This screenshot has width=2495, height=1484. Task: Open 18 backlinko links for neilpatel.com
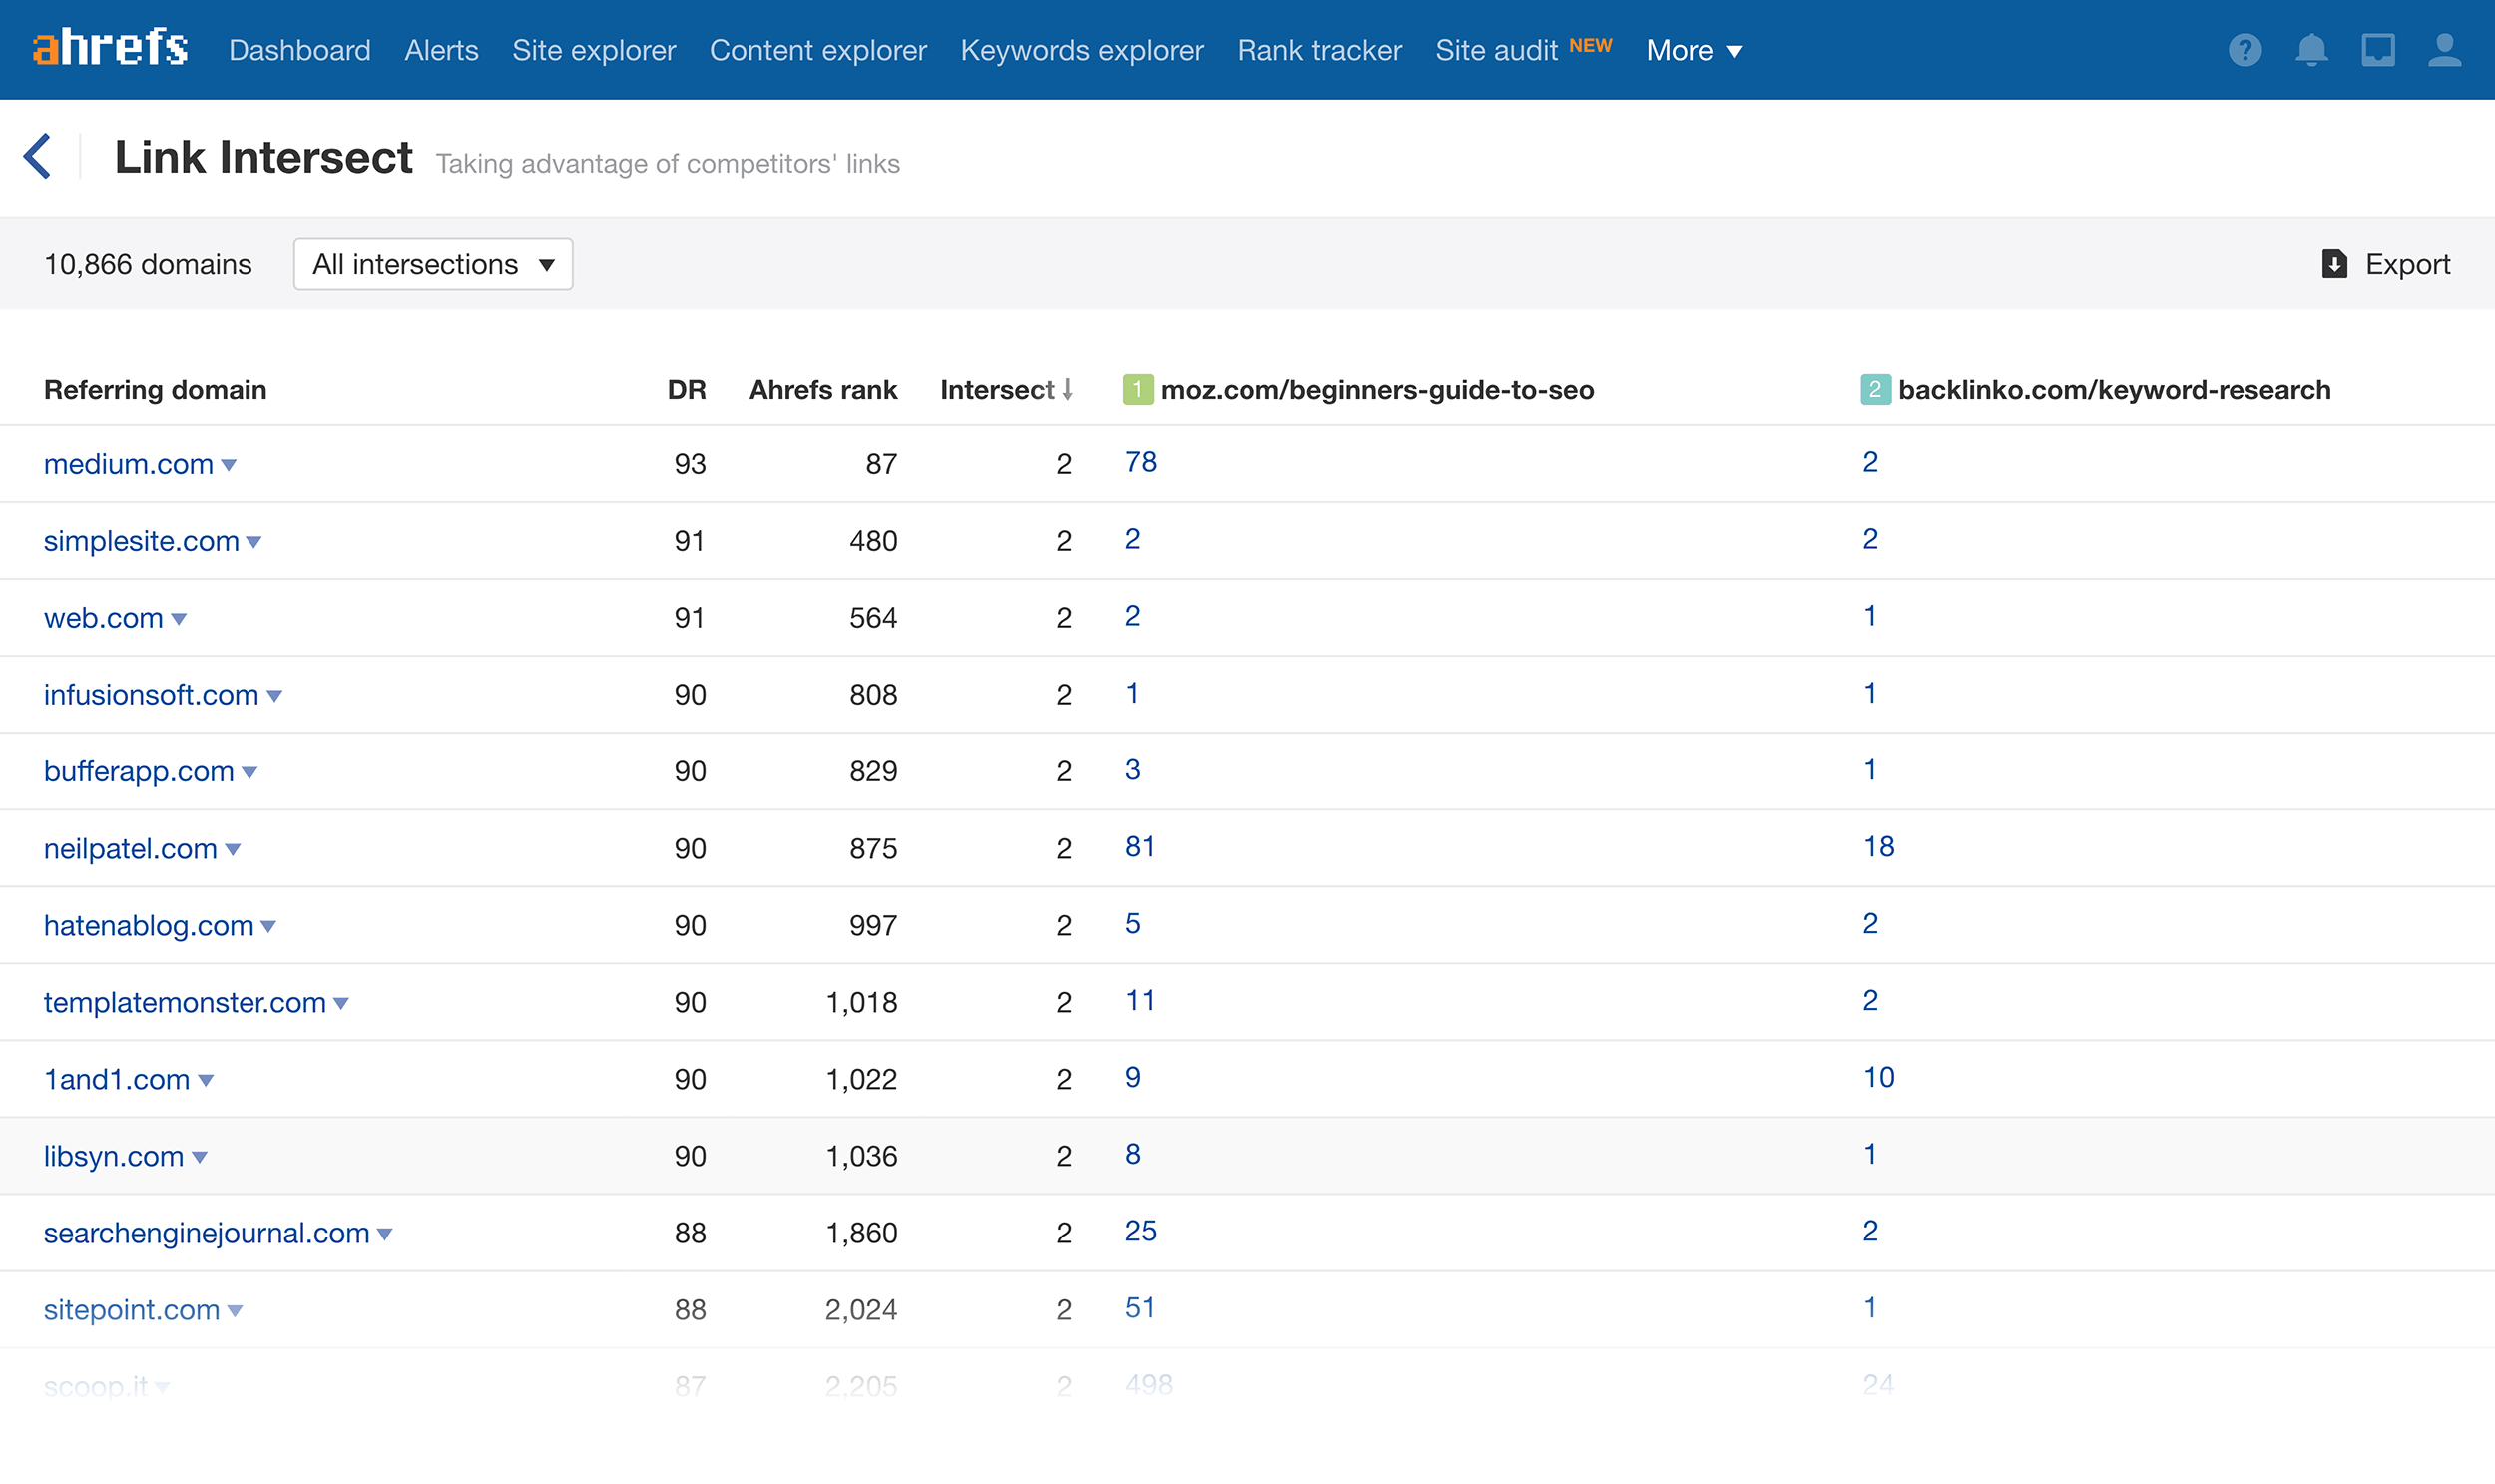1879,847
